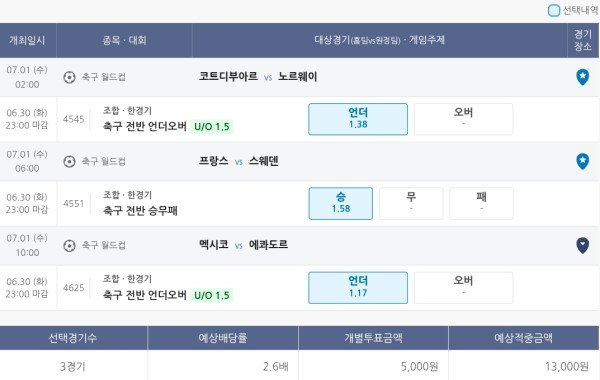Deselect 언더 1.17 for game 4625
600x380 pixels.
(x=358, y=288)
